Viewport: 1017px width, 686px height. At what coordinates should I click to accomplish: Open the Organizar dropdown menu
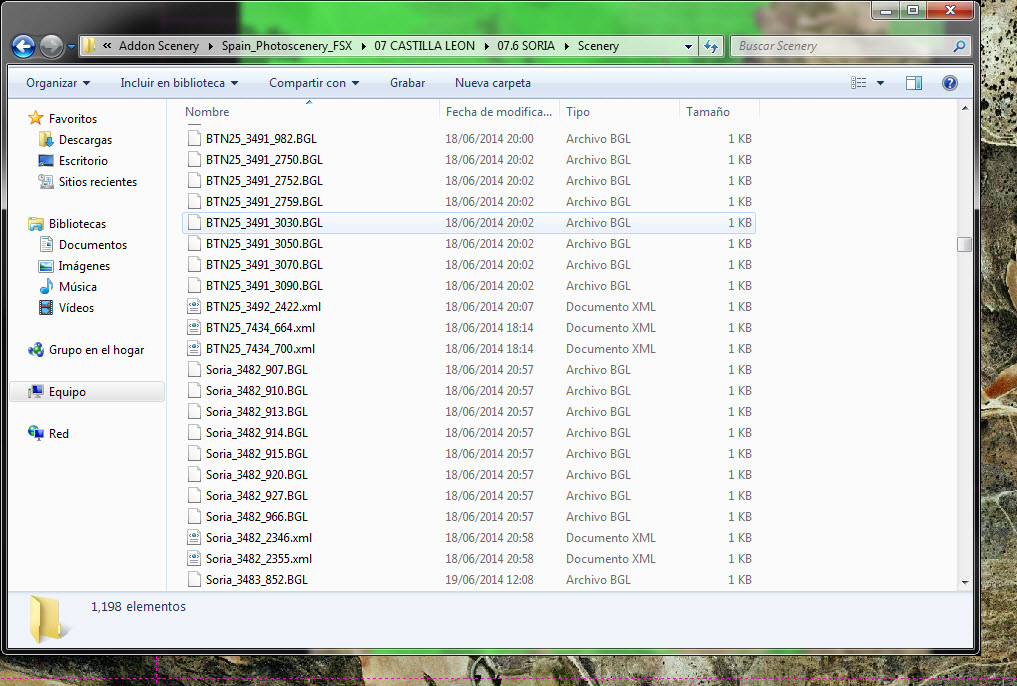point(58,83)
